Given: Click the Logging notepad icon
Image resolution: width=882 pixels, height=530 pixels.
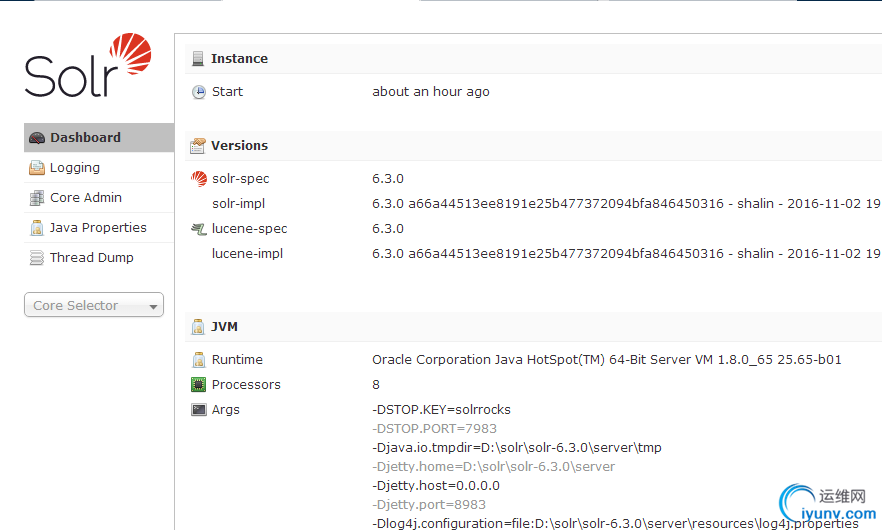Looking at the screenshot, I should point(37,168).
